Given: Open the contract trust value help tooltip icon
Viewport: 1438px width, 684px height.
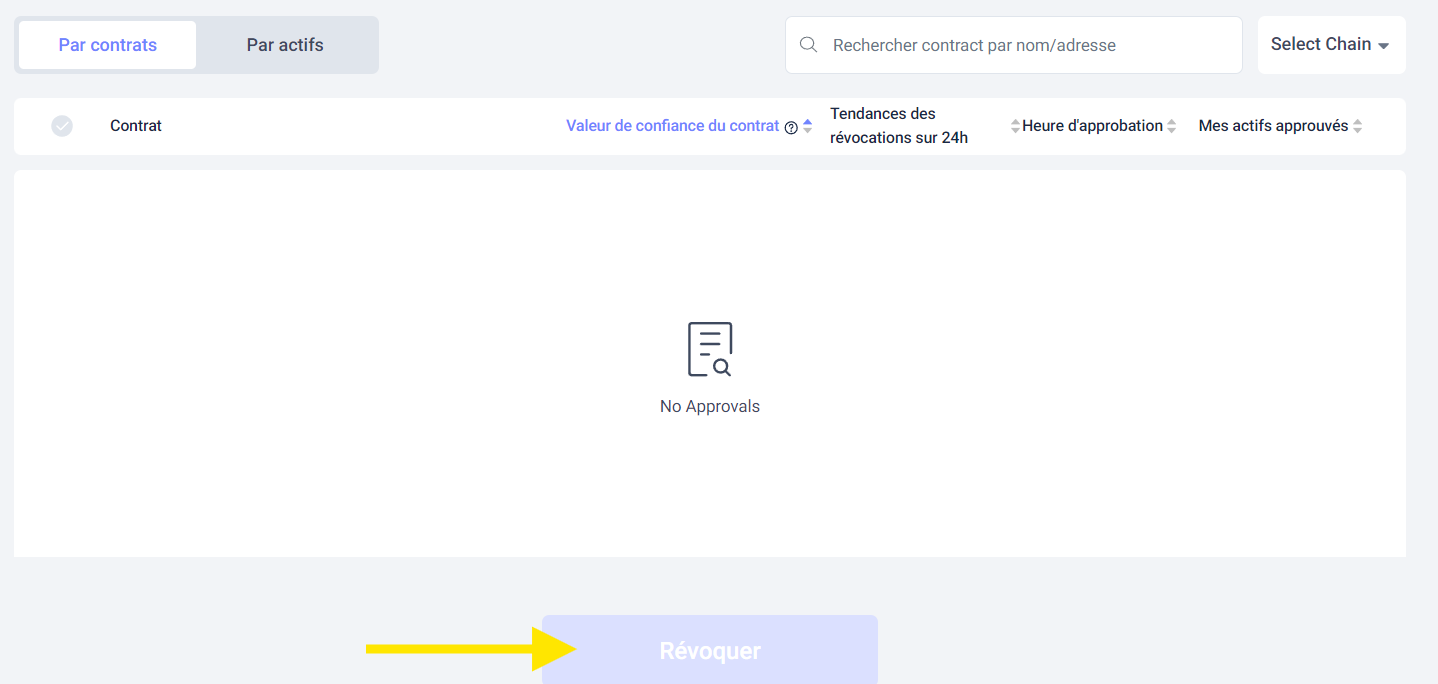Looking at the screenshot, I should click(x=791, y=126).
